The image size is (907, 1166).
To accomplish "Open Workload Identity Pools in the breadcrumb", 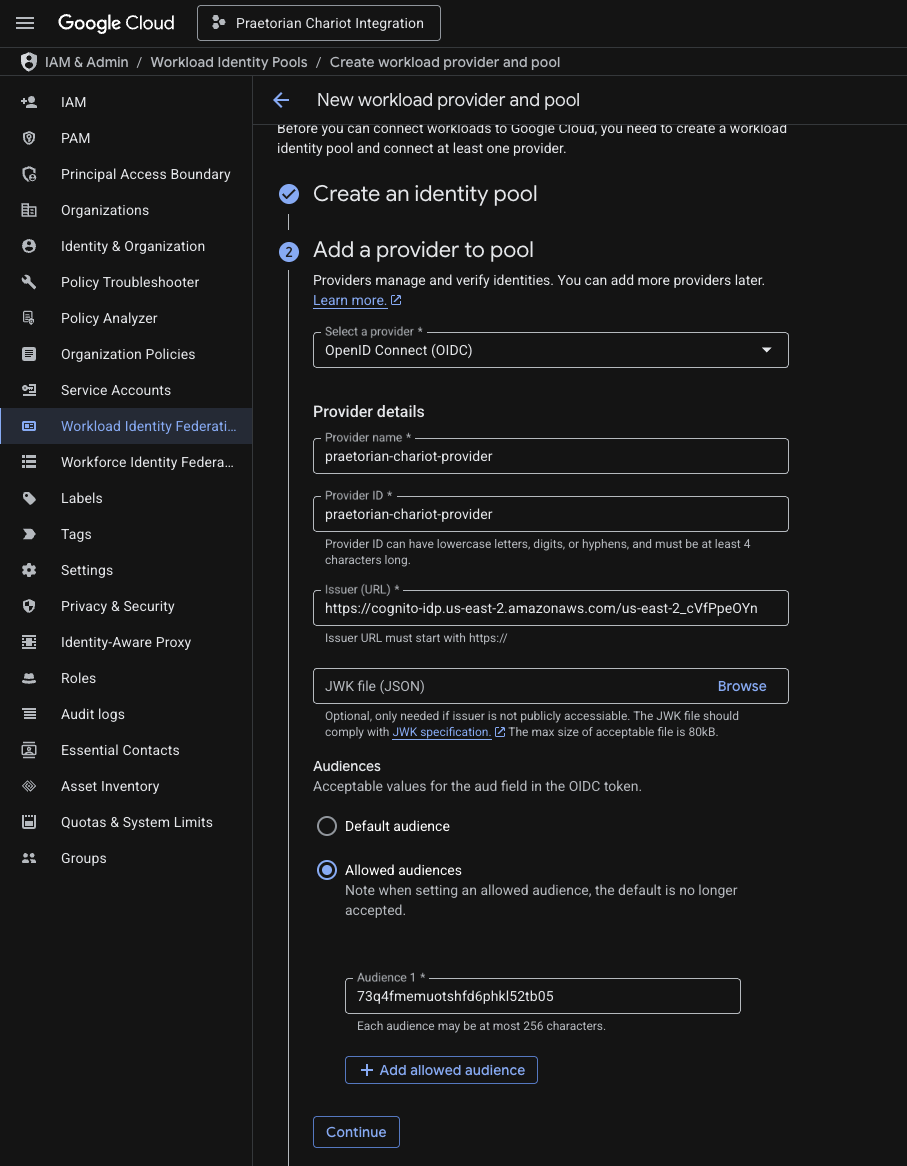I will (229, 62).
